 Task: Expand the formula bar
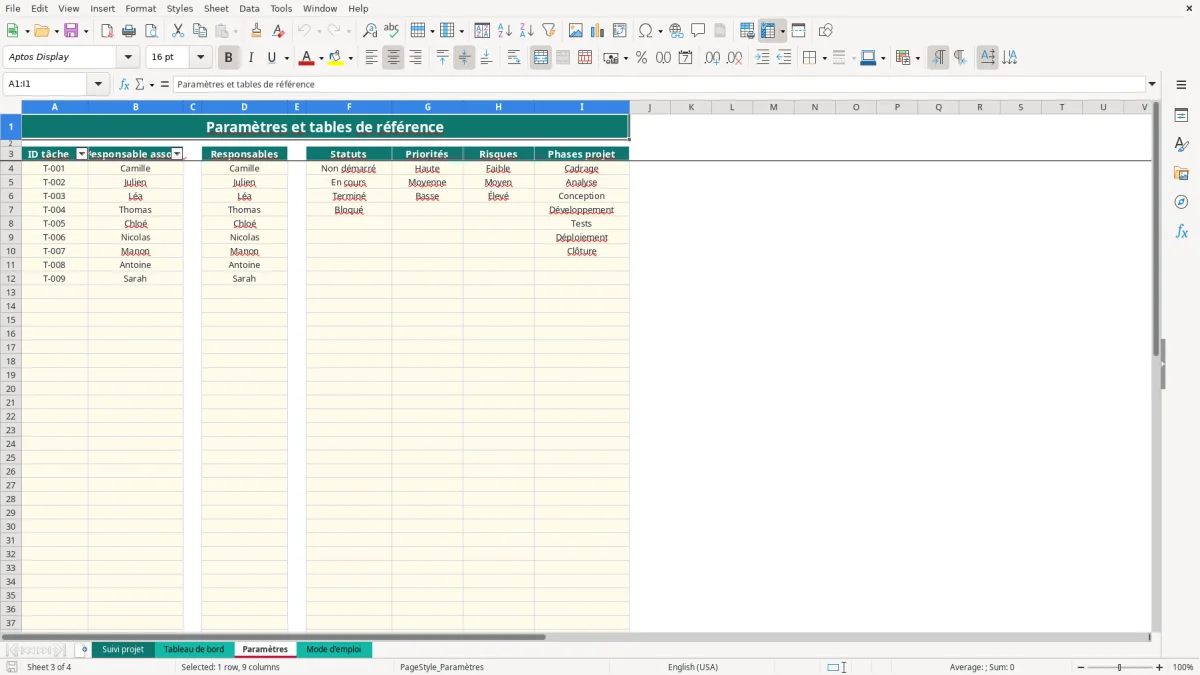tap(1152, 84)
